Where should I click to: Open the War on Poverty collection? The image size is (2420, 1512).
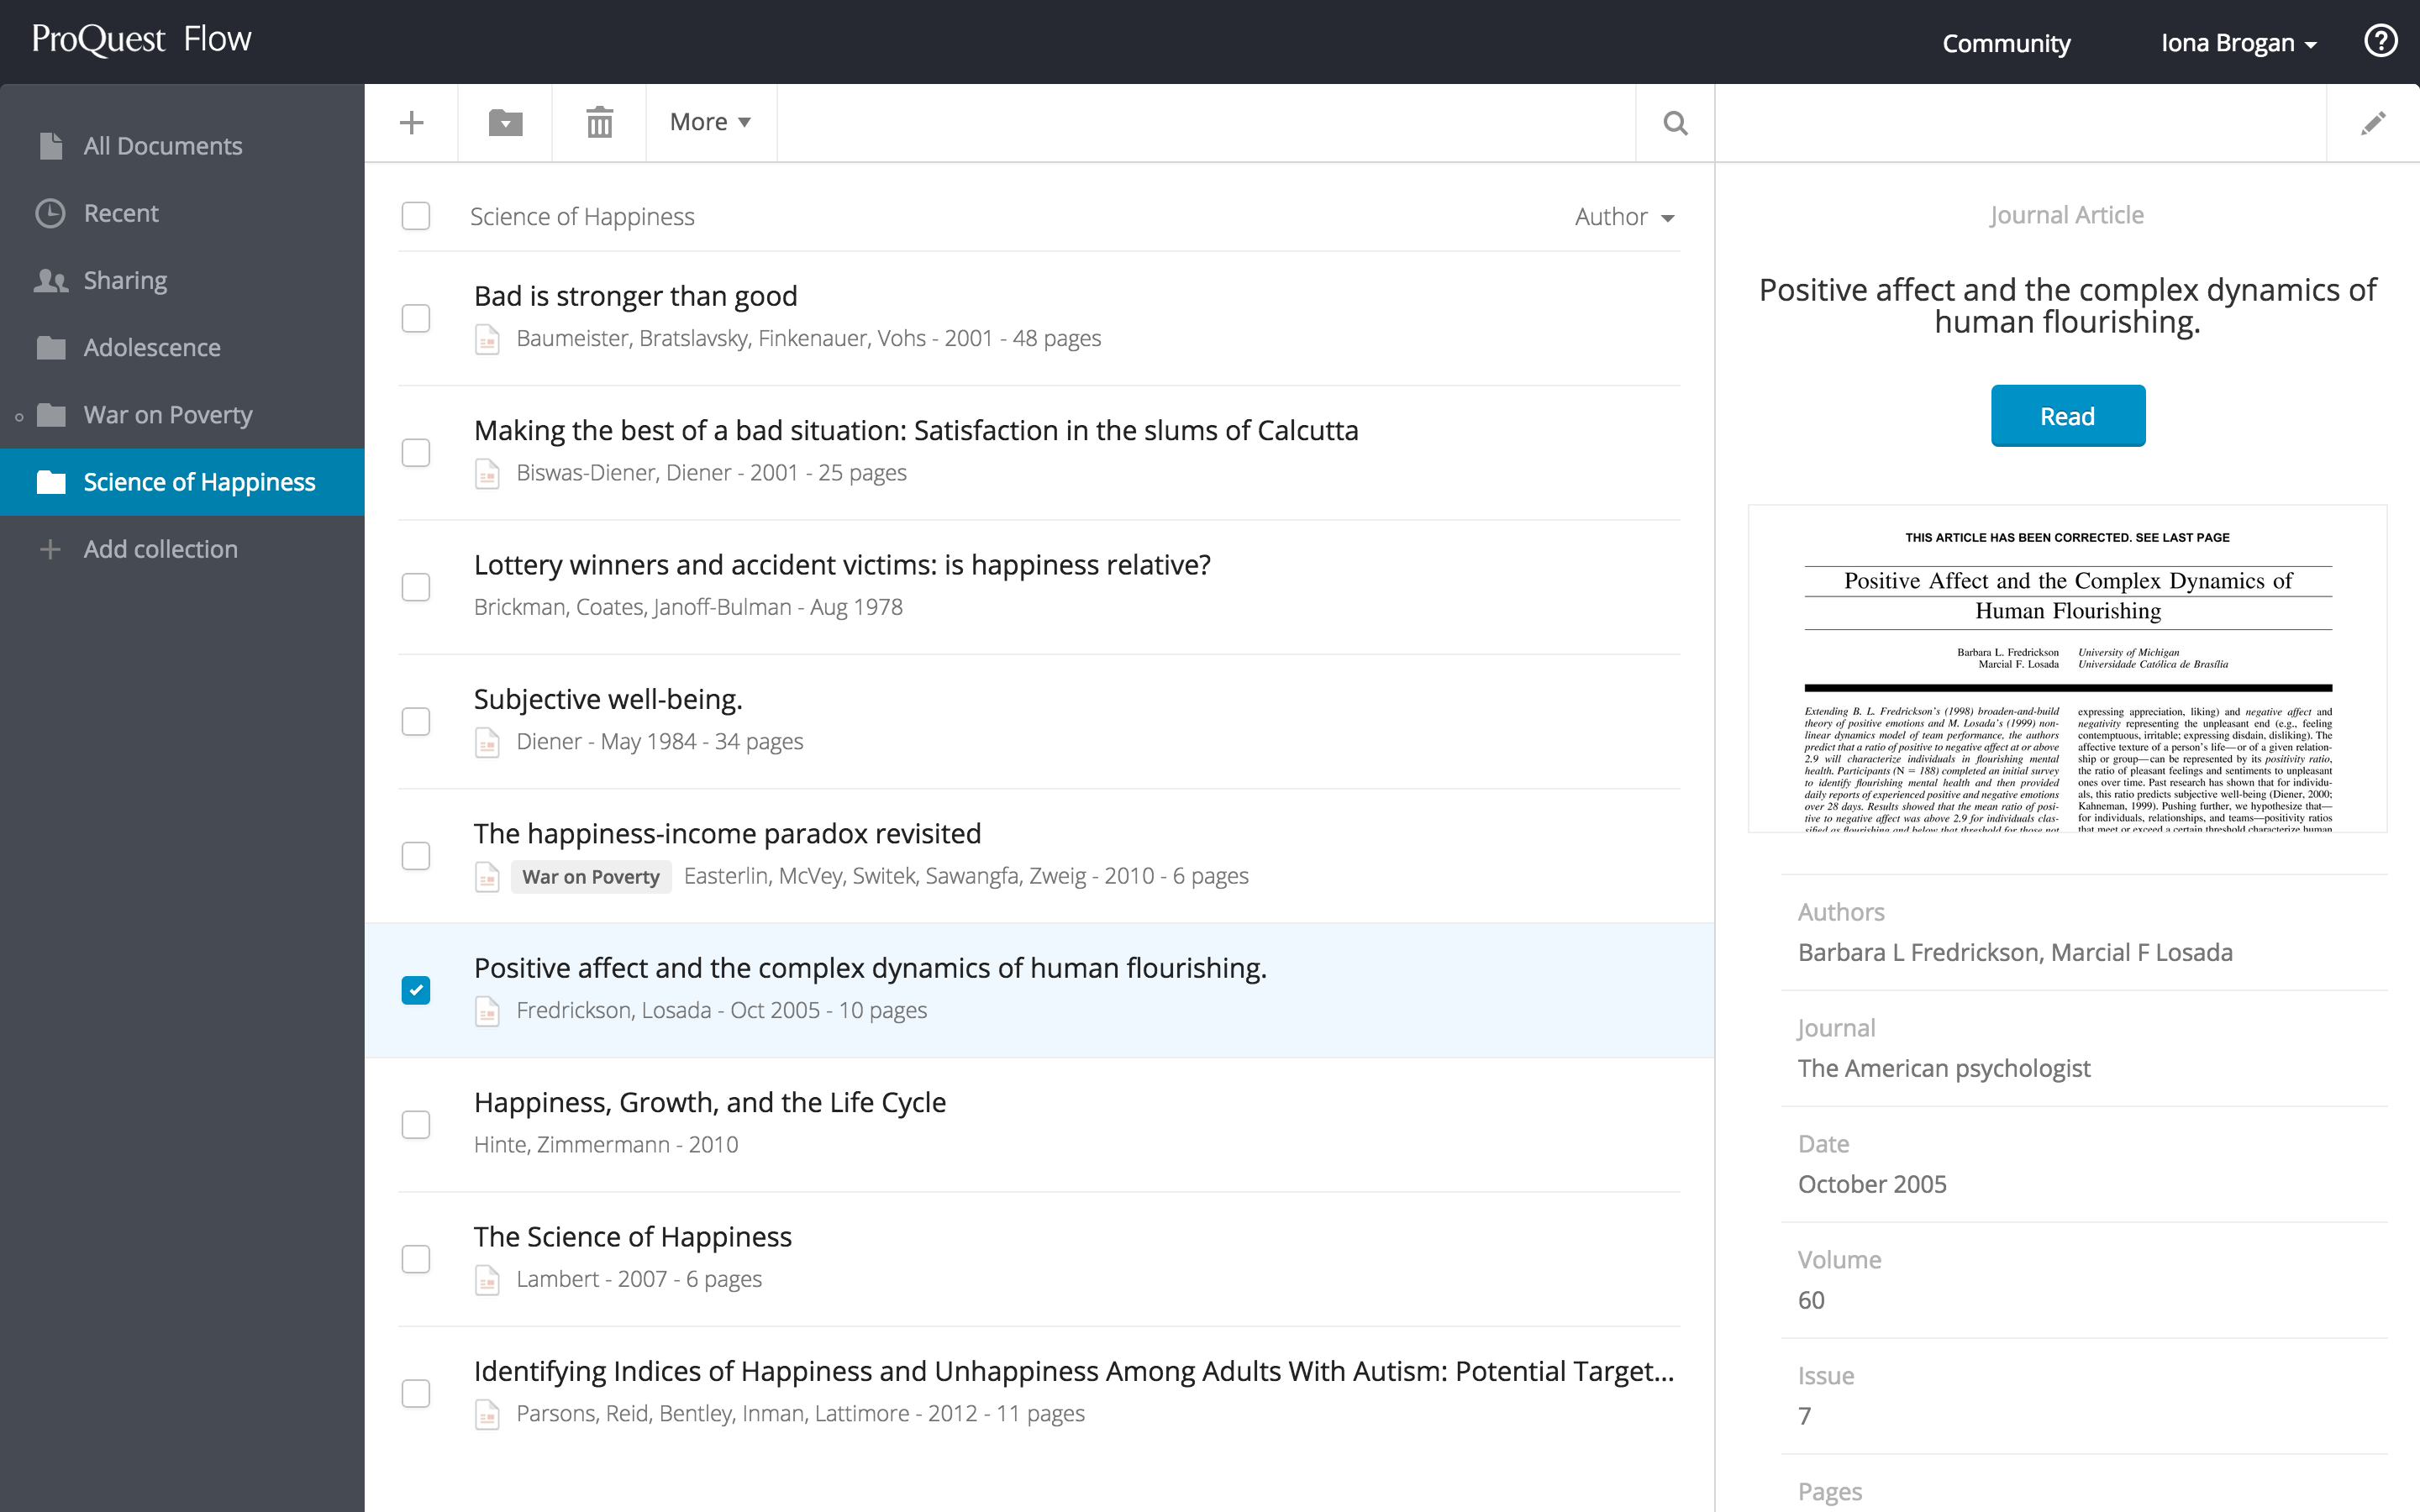182,414
